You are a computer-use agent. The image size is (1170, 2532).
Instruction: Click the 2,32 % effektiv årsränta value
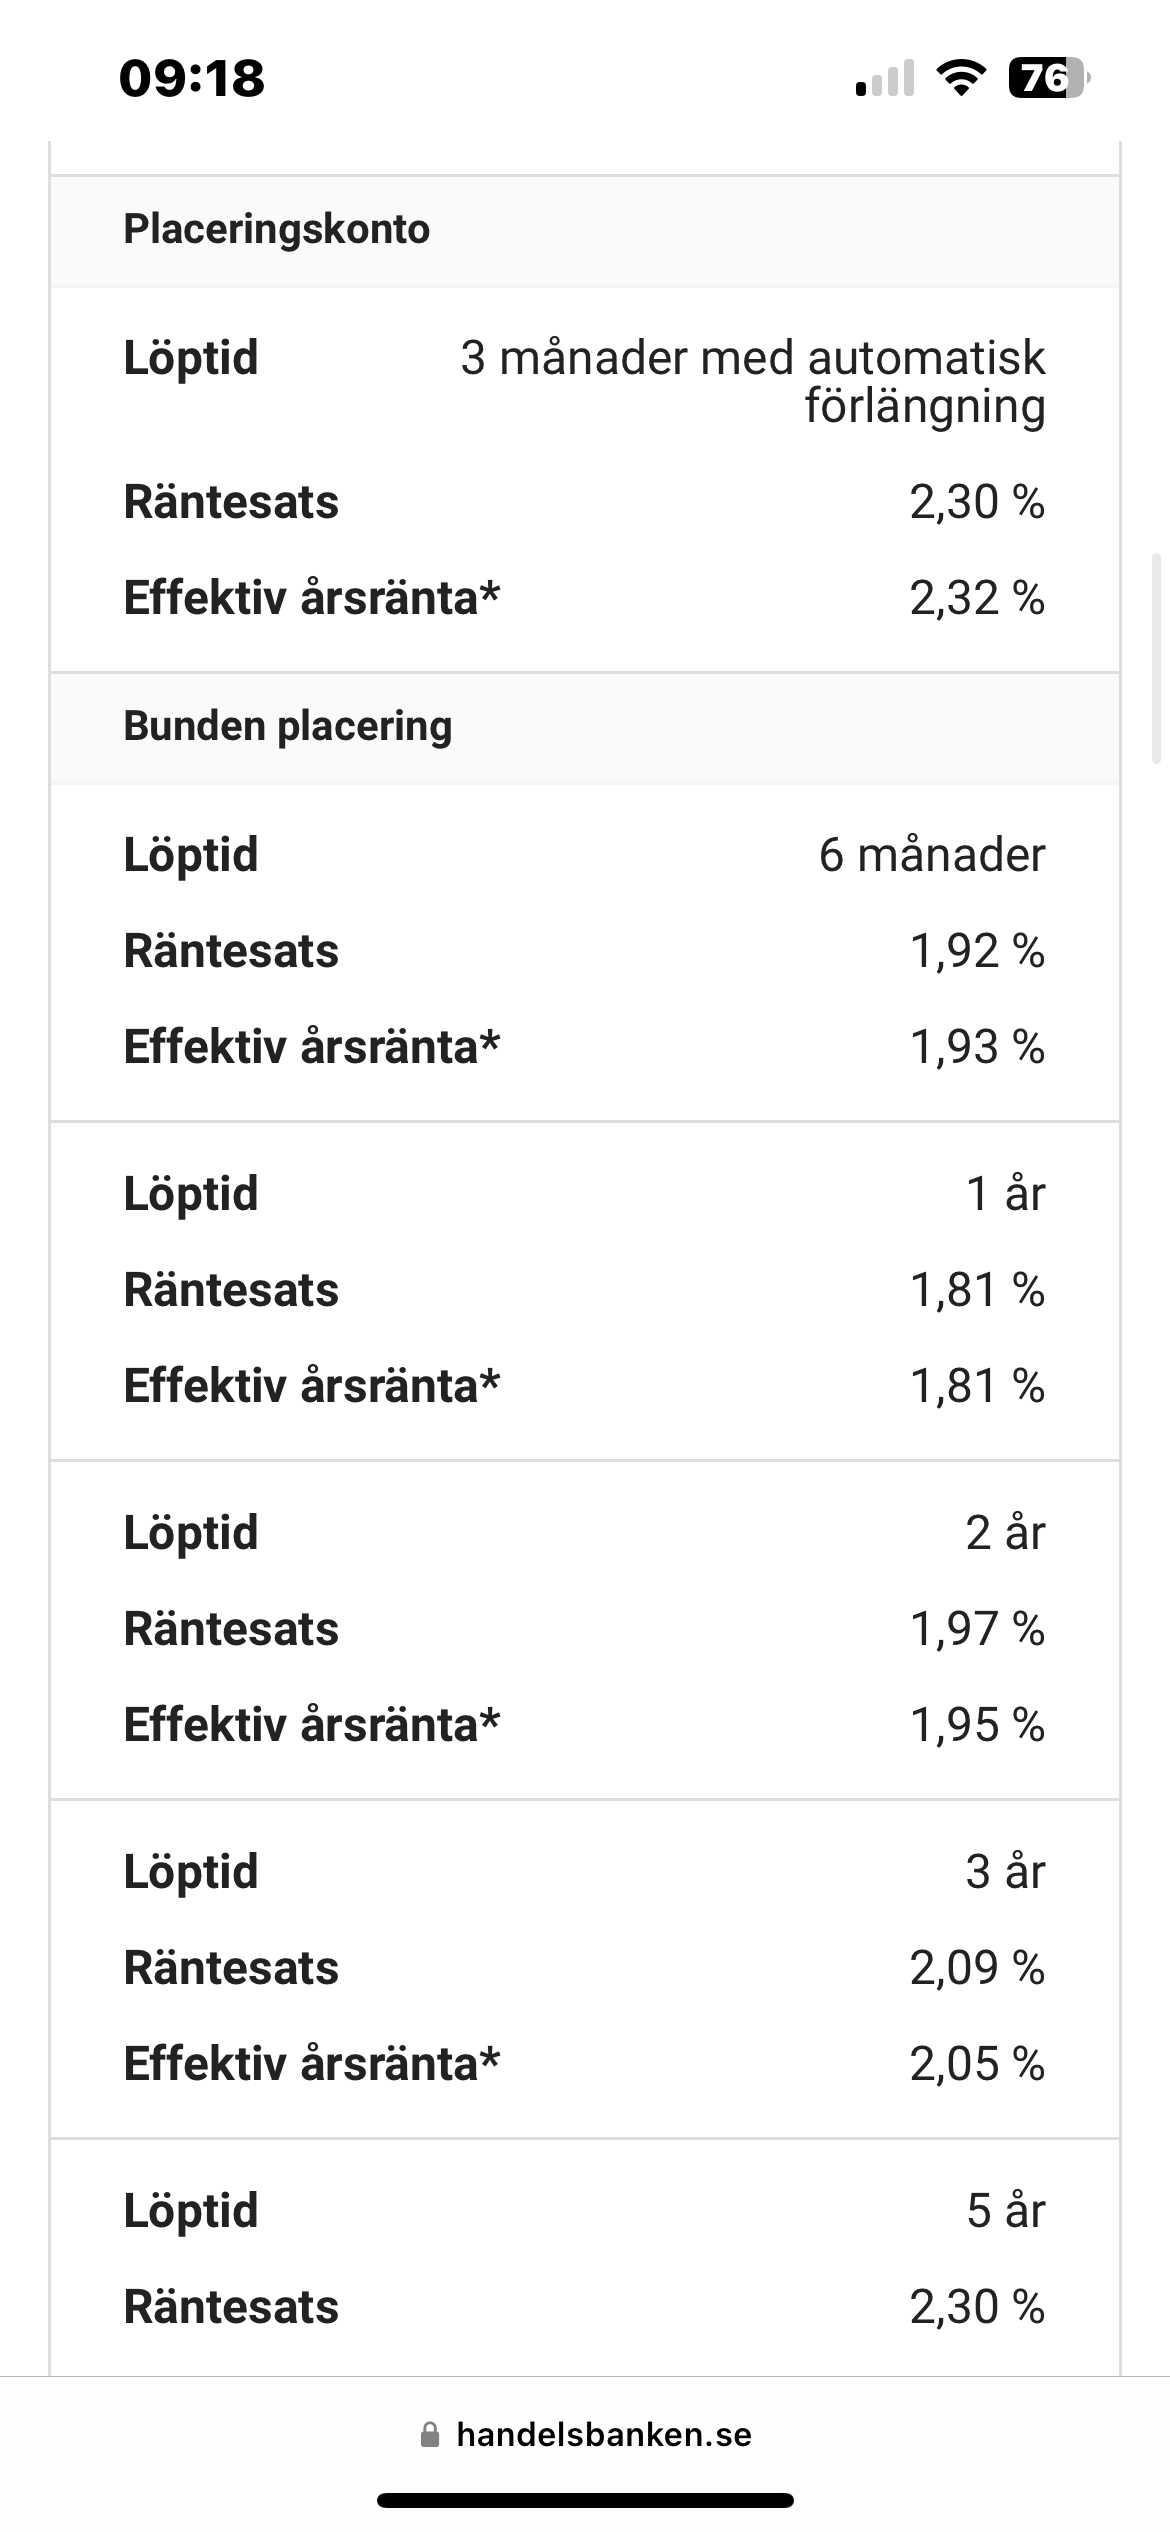[977, 598]
